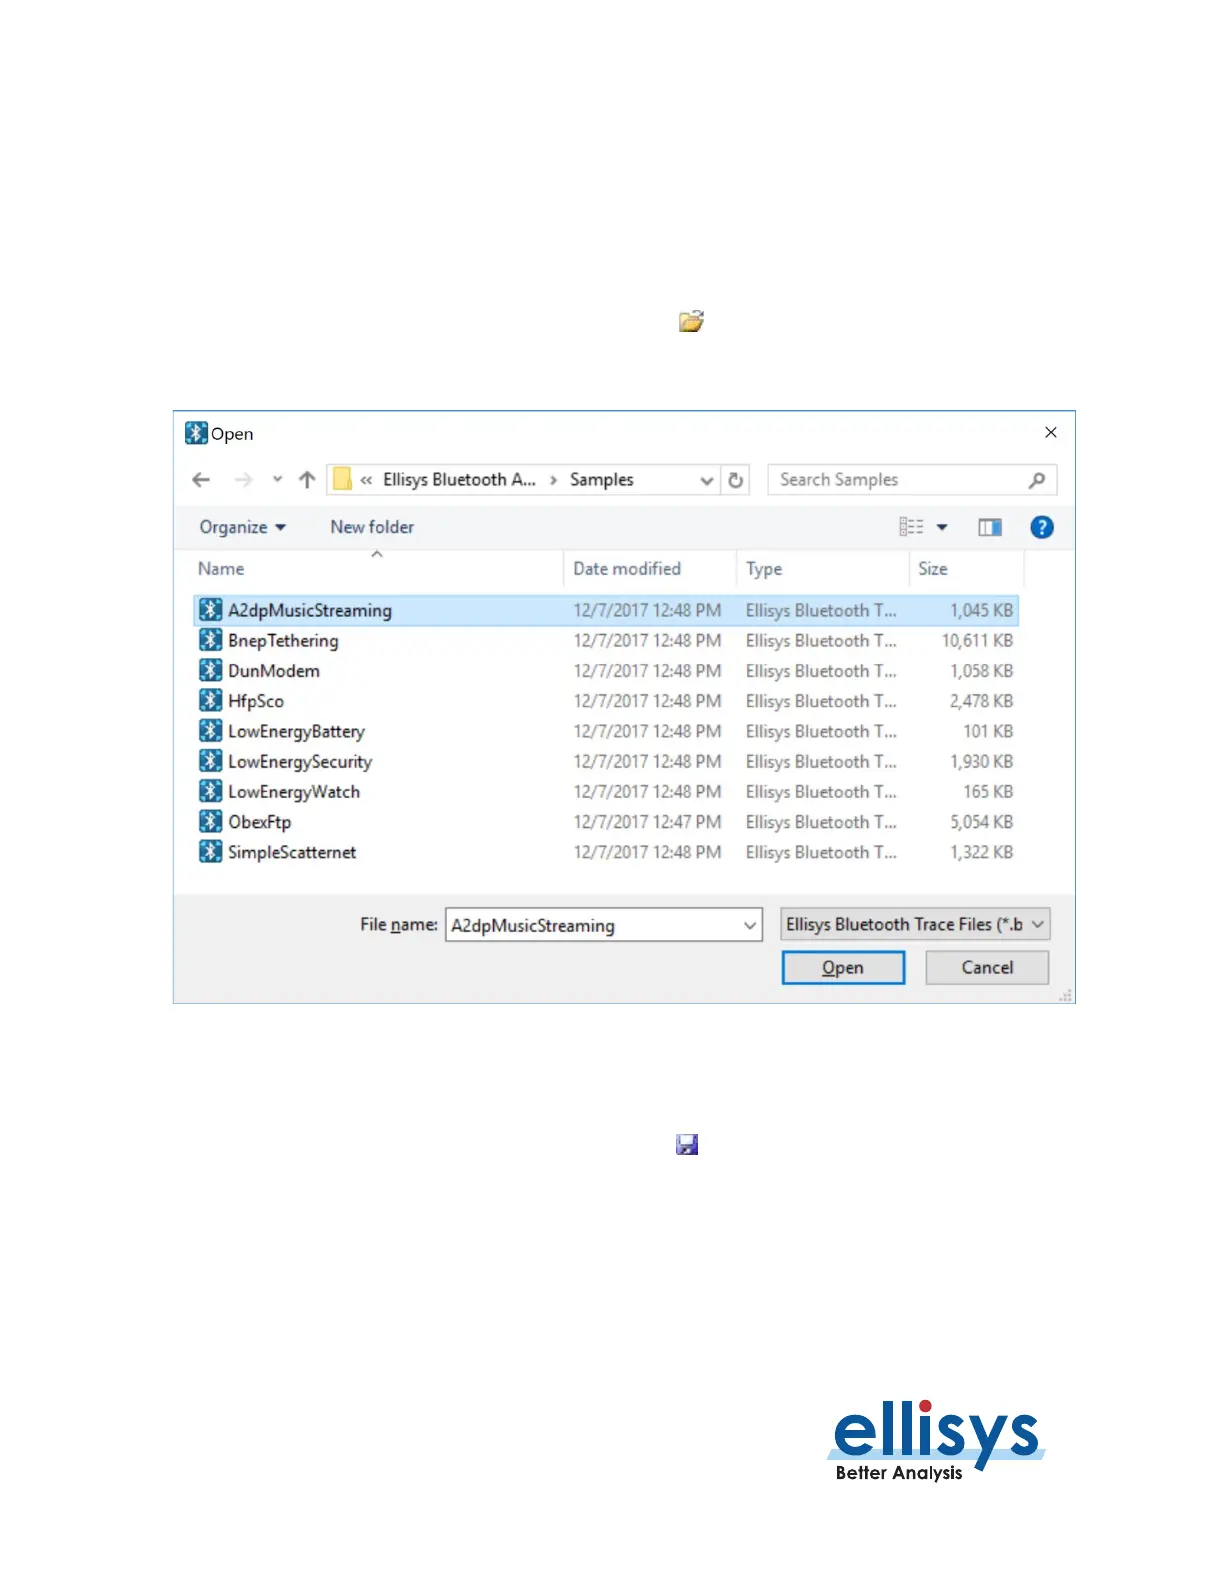Select the LowEnergyWatch file
Image resolution: width=1224 pixels, height=1584 pixels.
606,791
